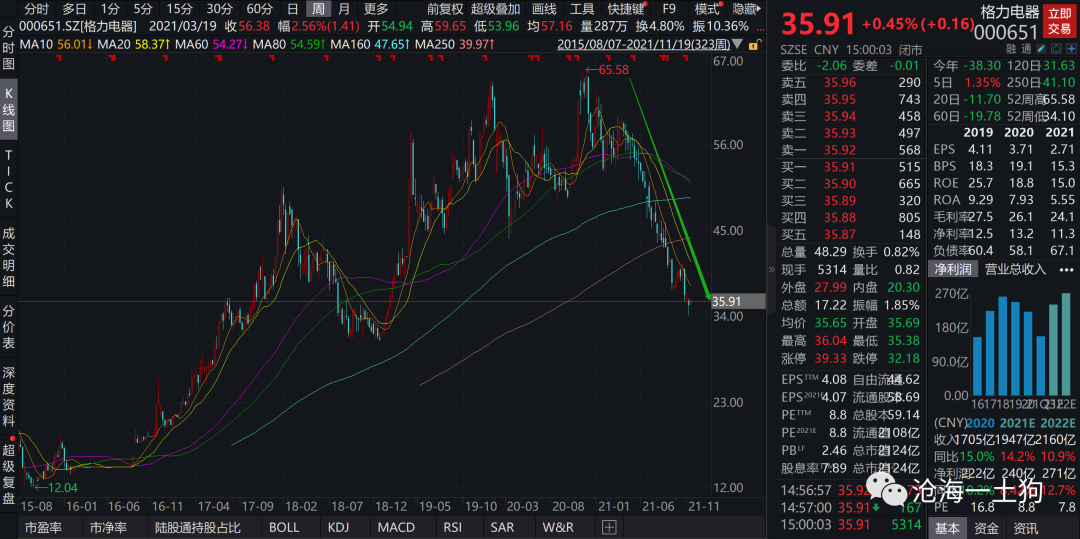The width and height of the screenshot is (1080, 539).
Task: Select the 30分 period tab
Action: pos(220,9)
